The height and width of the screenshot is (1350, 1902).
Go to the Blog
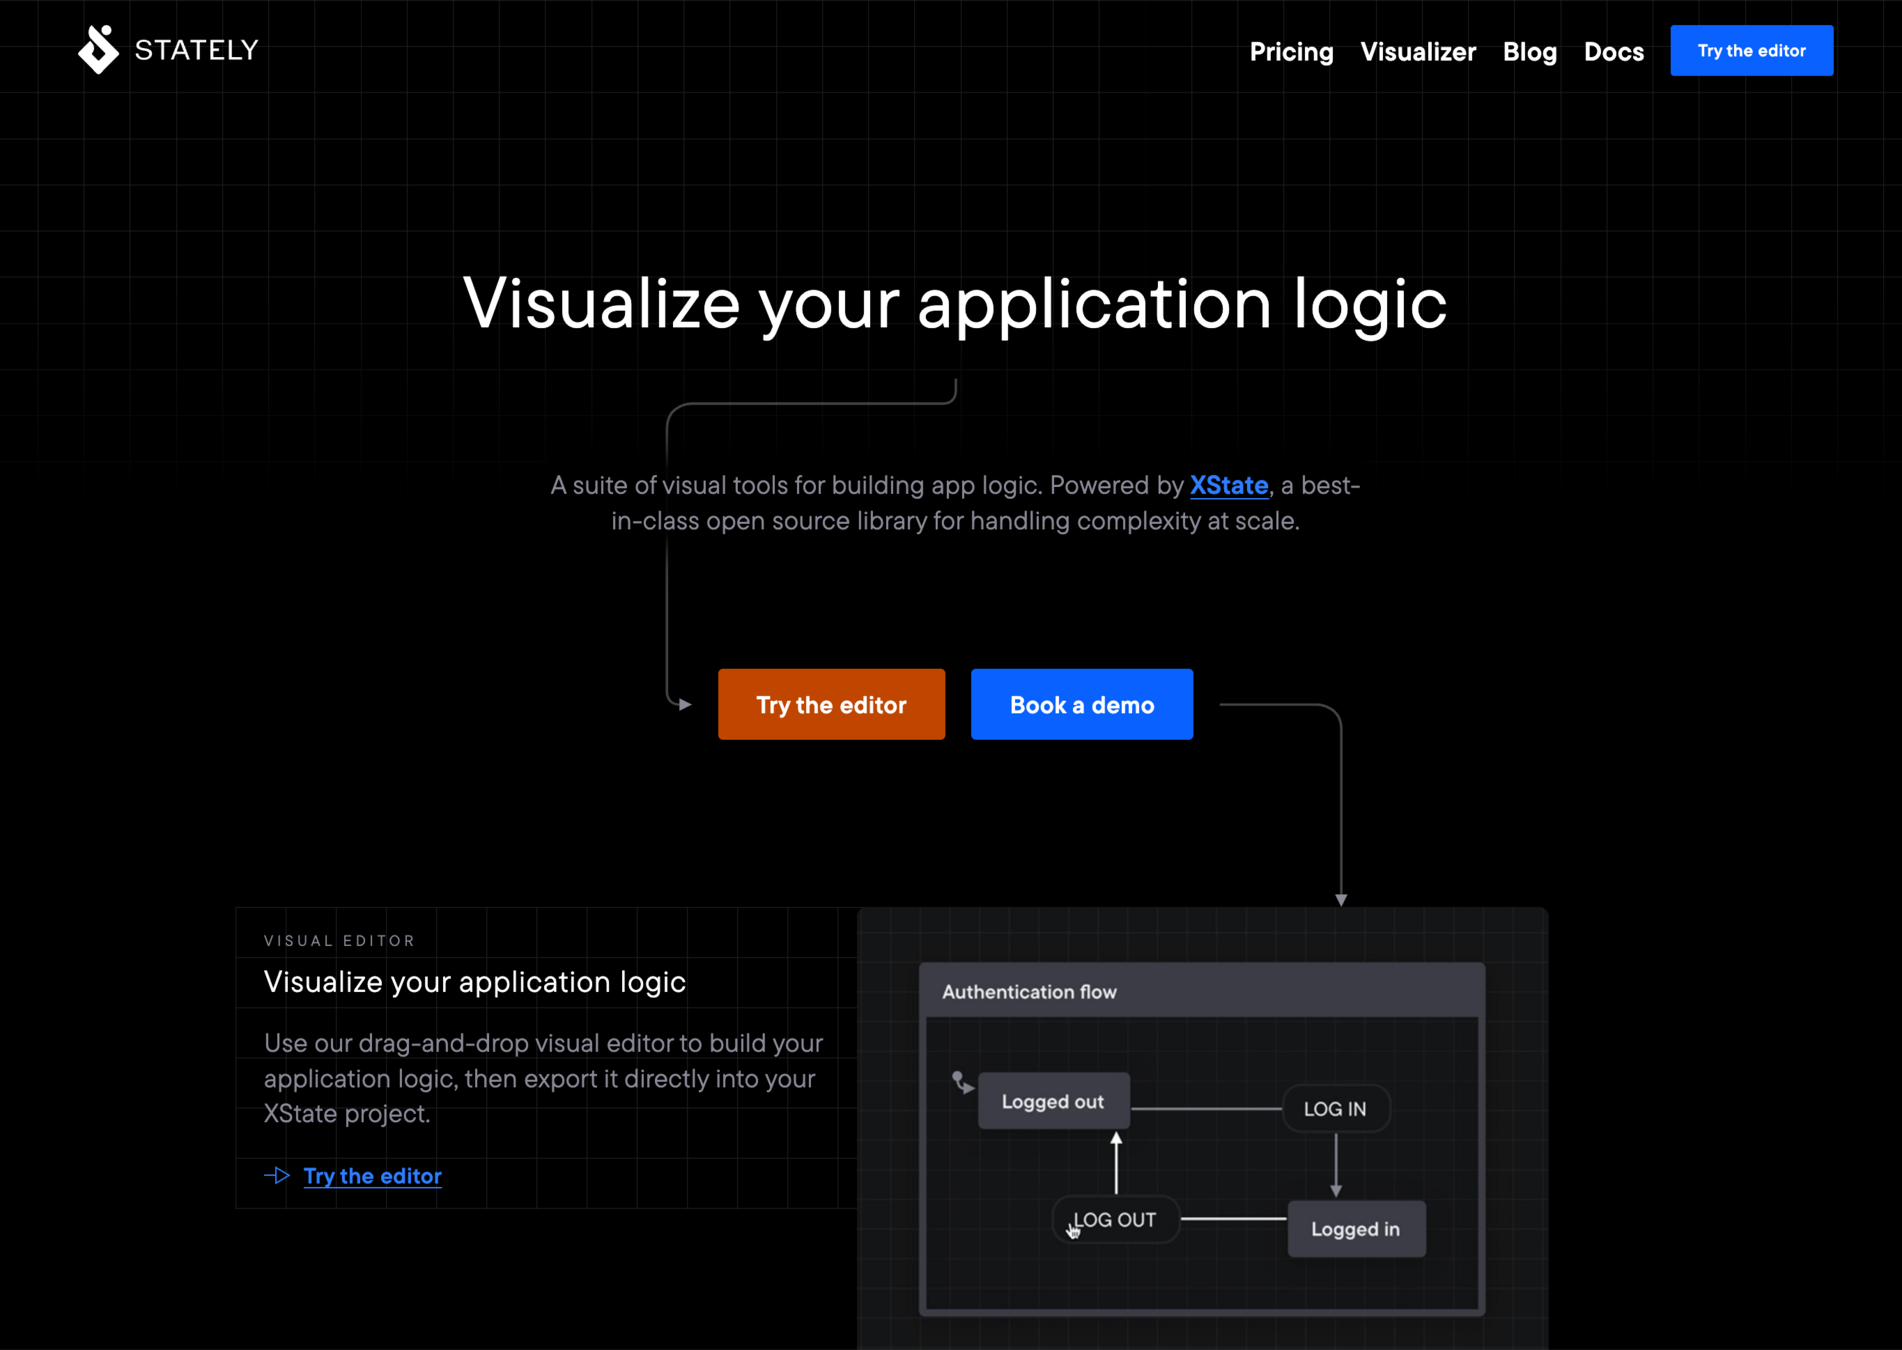point(1530,51)
